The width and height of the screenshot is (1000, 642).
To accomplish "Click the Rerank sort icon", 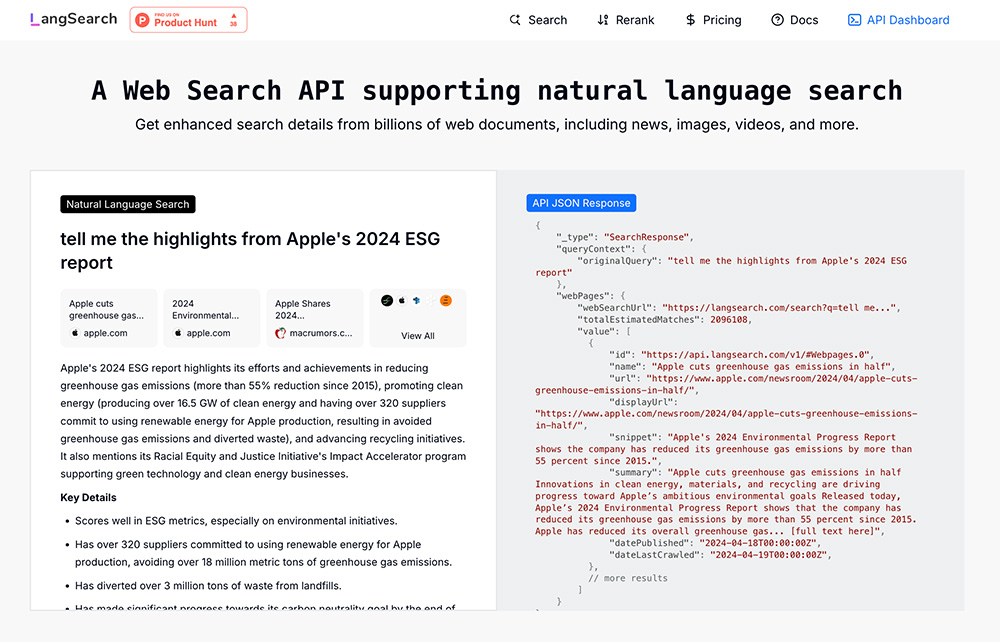I will point(603,20).
